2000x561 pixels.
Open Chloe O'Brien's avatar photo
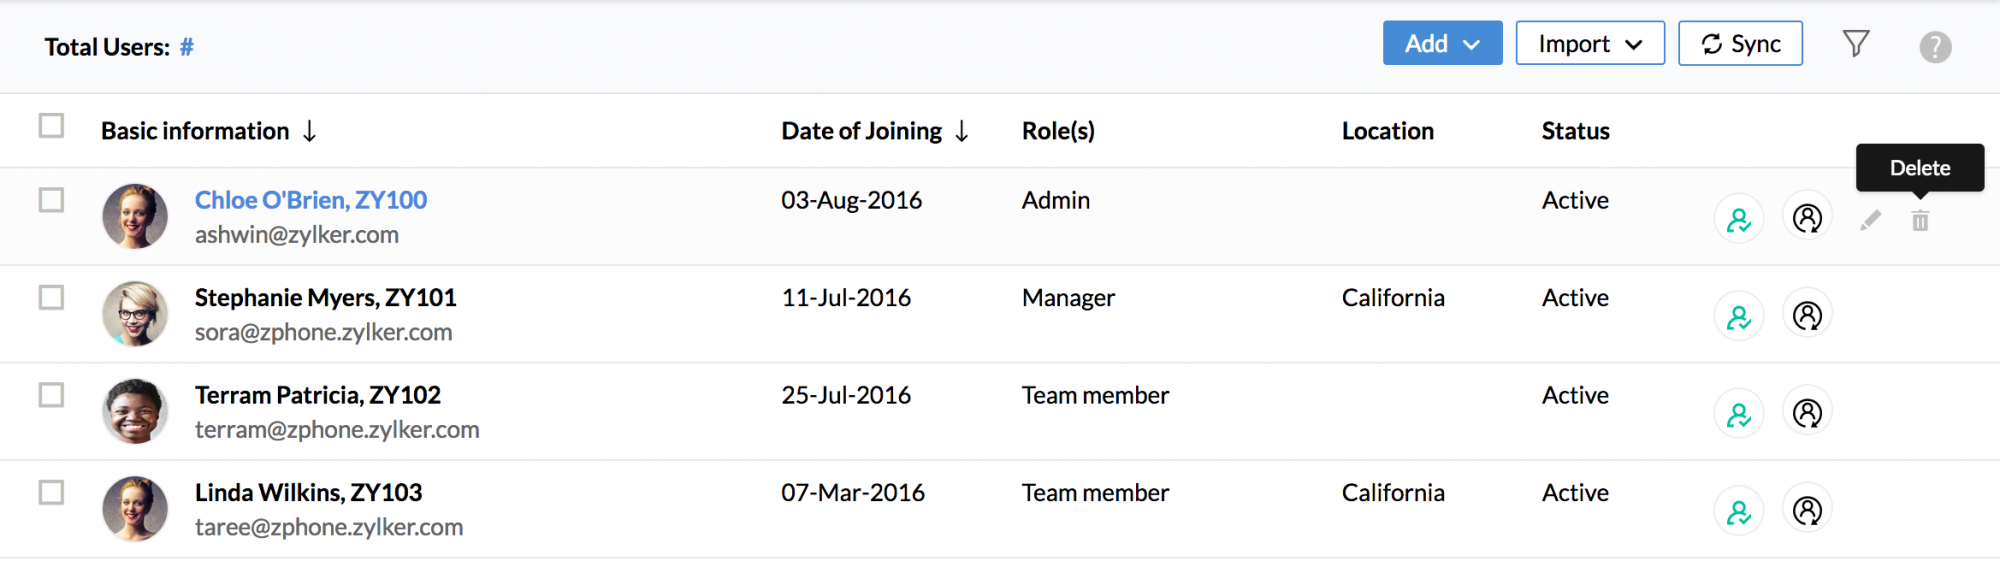135,216
